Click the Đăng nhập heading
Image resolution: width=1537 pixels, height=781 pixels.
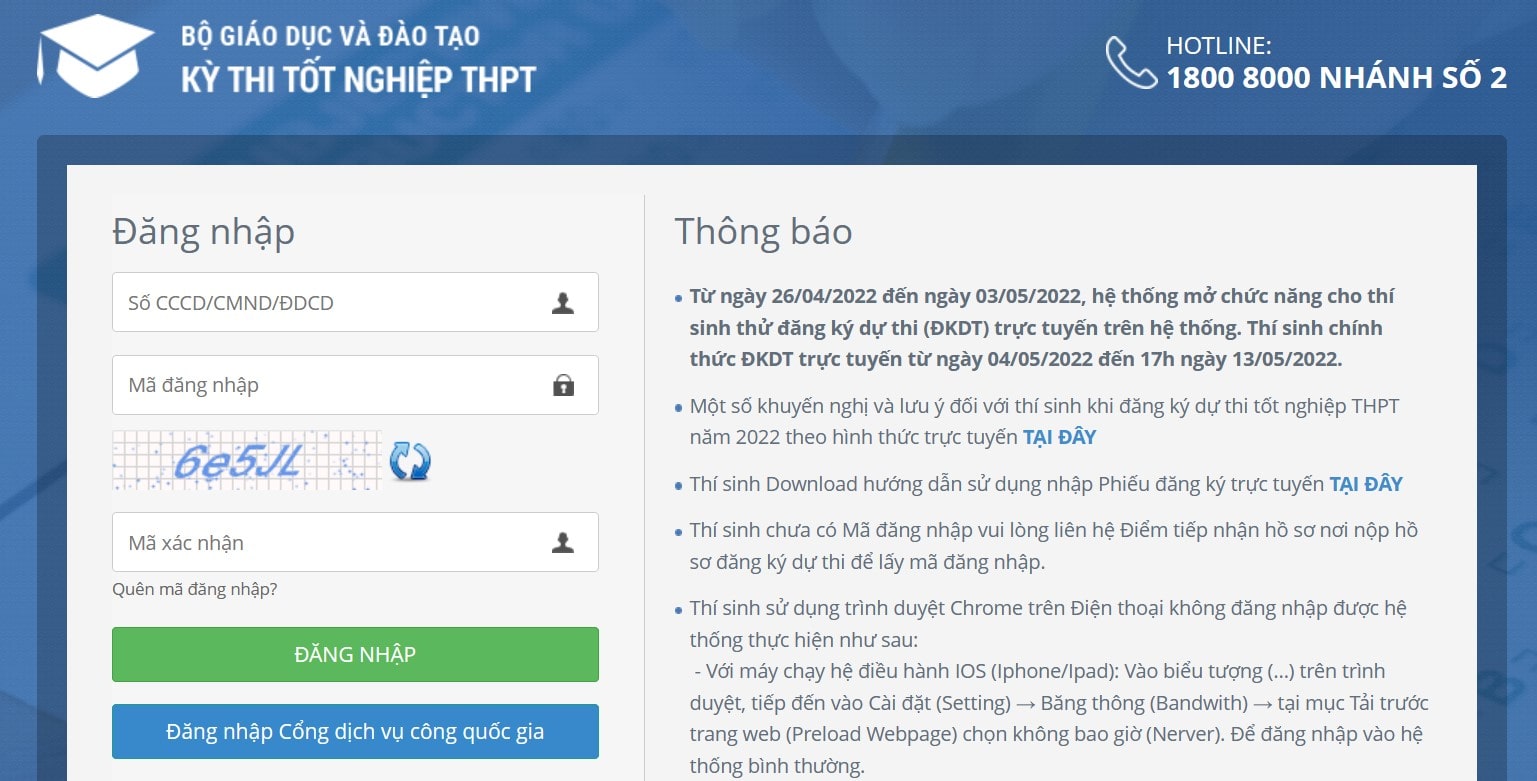pos(203,233)
